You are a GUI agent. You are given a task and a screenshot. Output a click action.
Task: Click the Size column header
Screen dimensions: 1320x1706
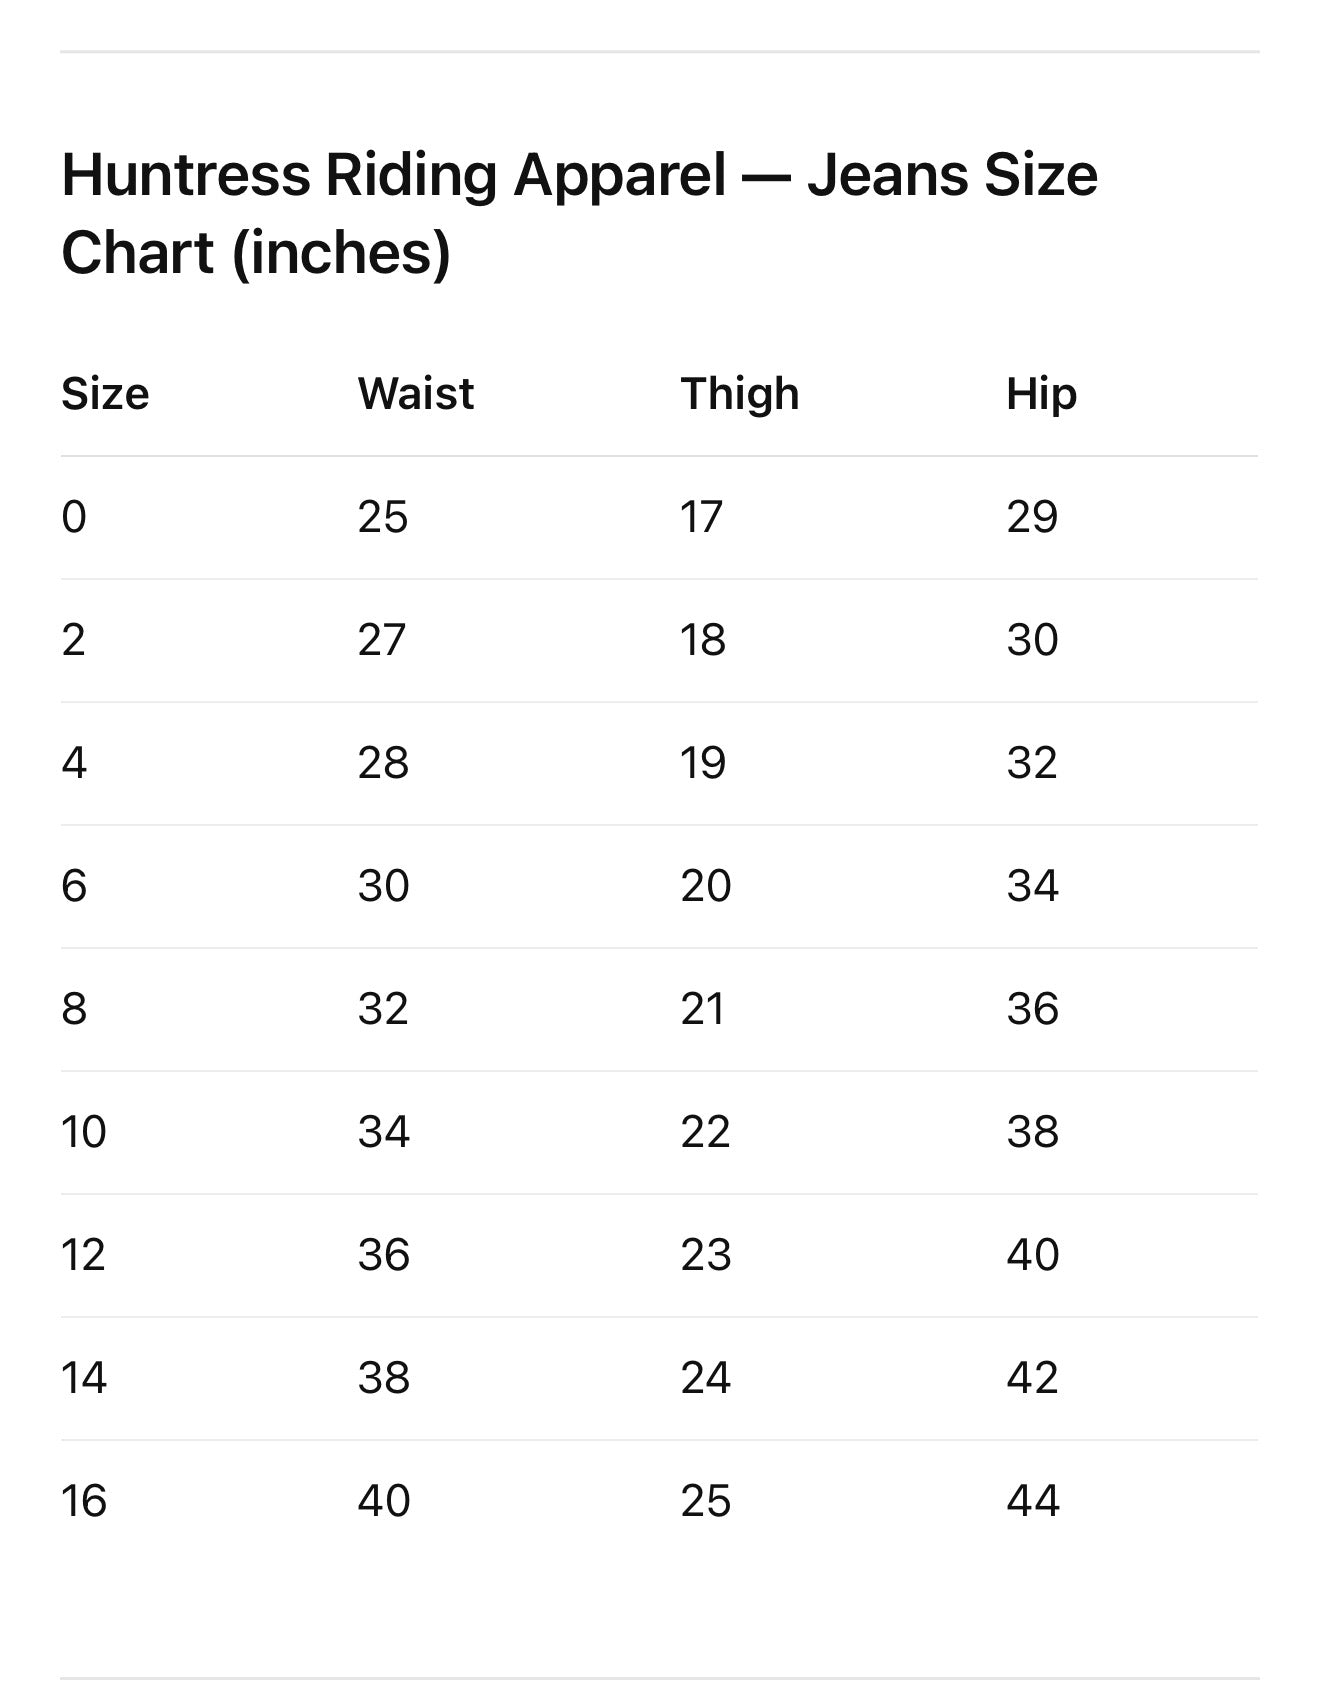[x=105, y=394]
